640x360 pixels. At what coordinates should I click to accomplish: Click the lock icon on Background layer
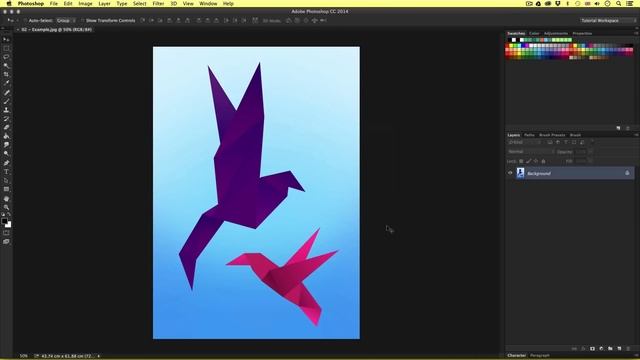coord(627,173)
